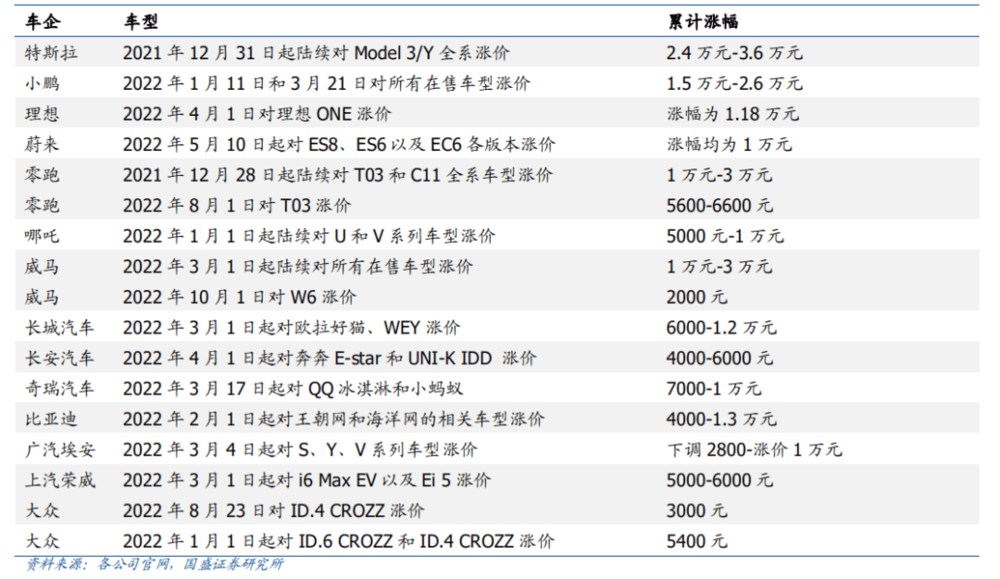
Task: Click the ES8、ES6 以及 EC6 description
Action: pyautogui.click(x=339, y=144)
